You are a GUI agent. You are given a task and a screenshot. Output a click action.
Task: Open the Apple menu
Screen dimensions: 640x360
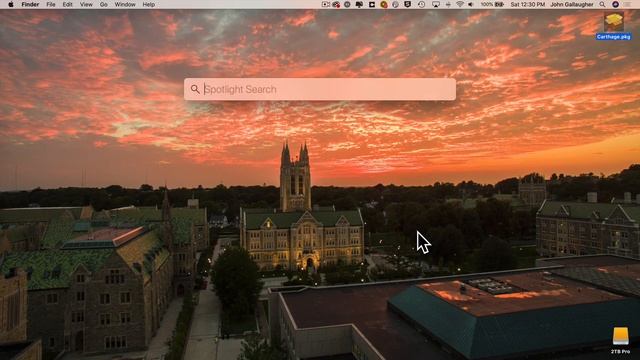(11, 4)
